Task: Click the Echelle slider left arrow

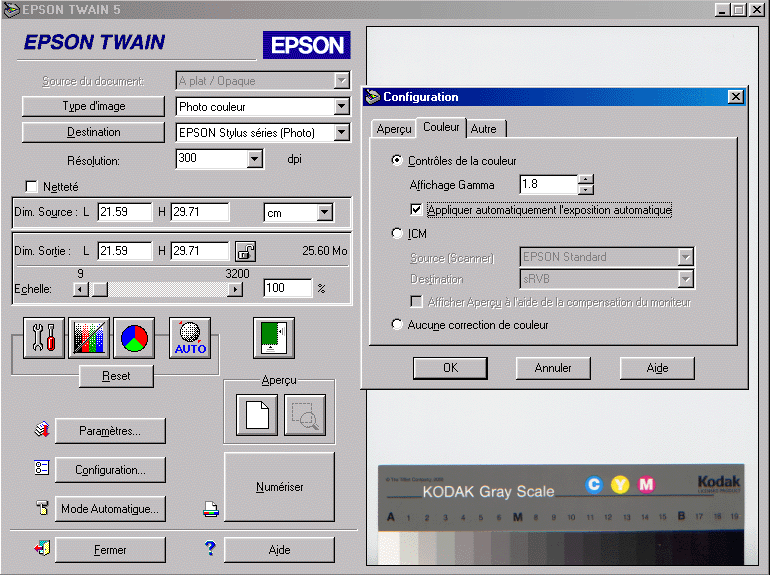Action: [80, 289]
